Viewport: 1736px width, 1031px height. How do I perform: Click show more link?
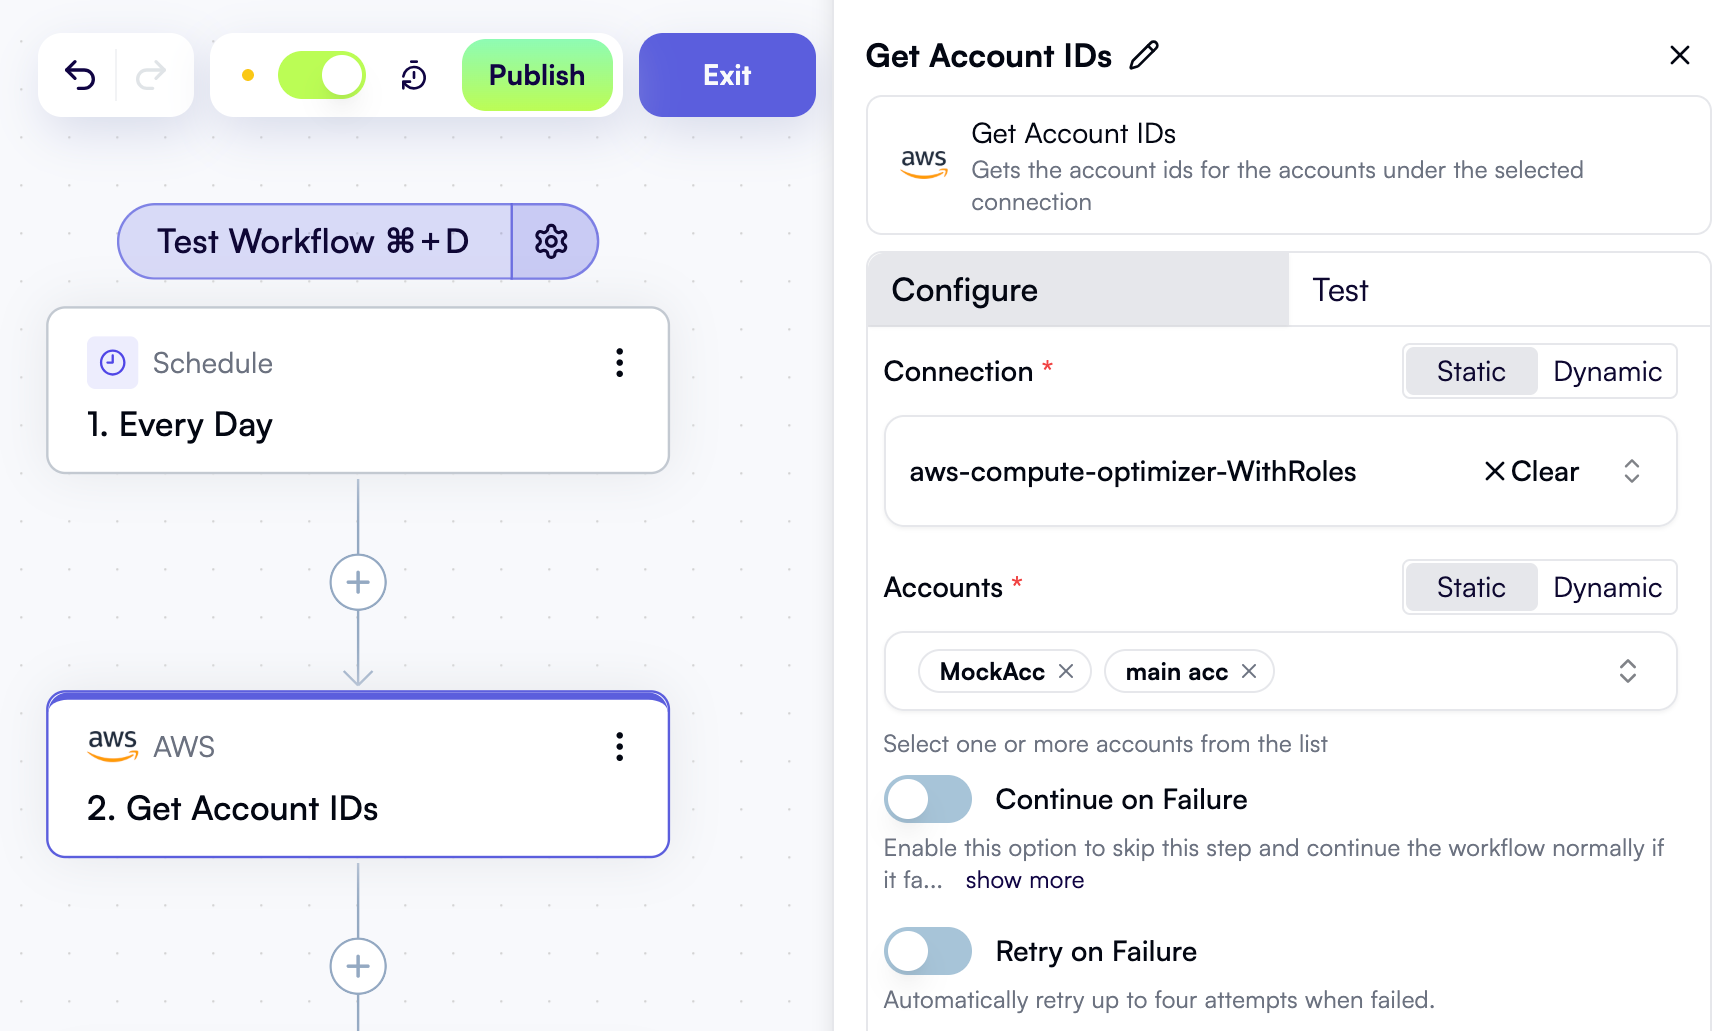tap(1024, 880)
